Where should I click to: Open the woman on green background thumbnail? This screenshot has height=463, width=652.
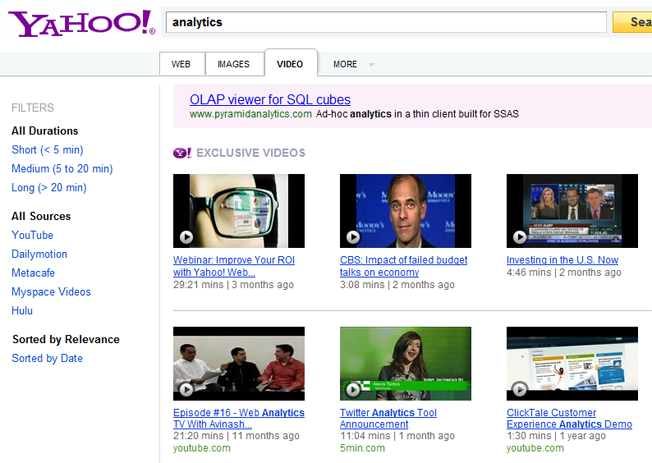coord(405,364)
